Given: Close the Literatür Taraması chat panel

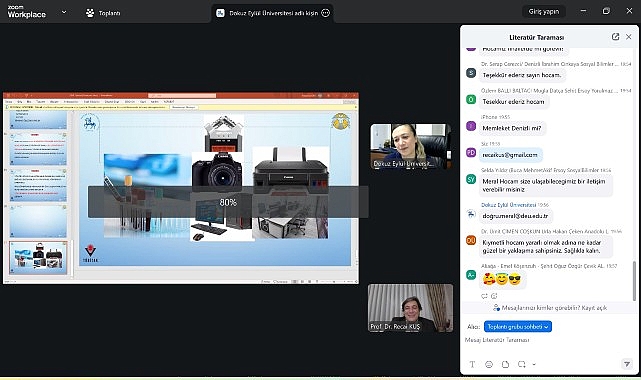Looking at the screenshot, I should point(629,37).
